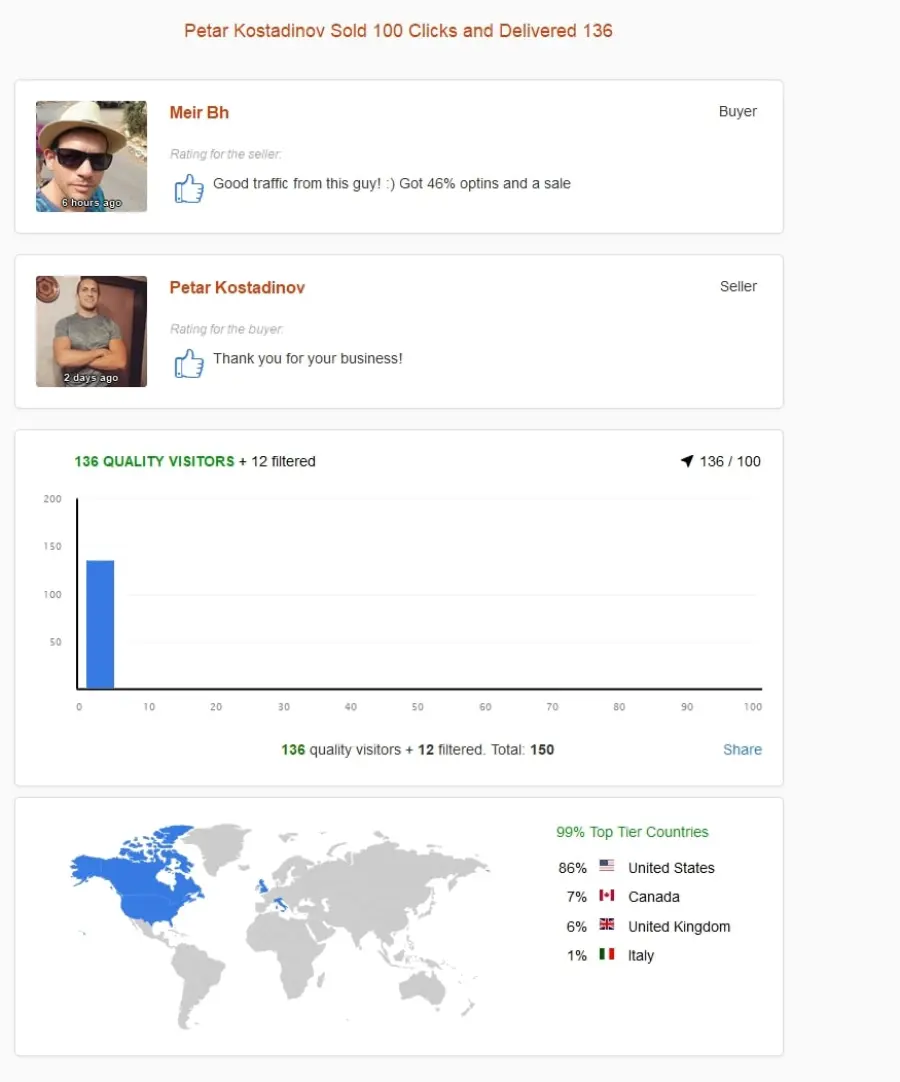The height and width of the screenshot is (1082, 900).
Task: Click the "6%" percentage value
Action: point(576,927)
